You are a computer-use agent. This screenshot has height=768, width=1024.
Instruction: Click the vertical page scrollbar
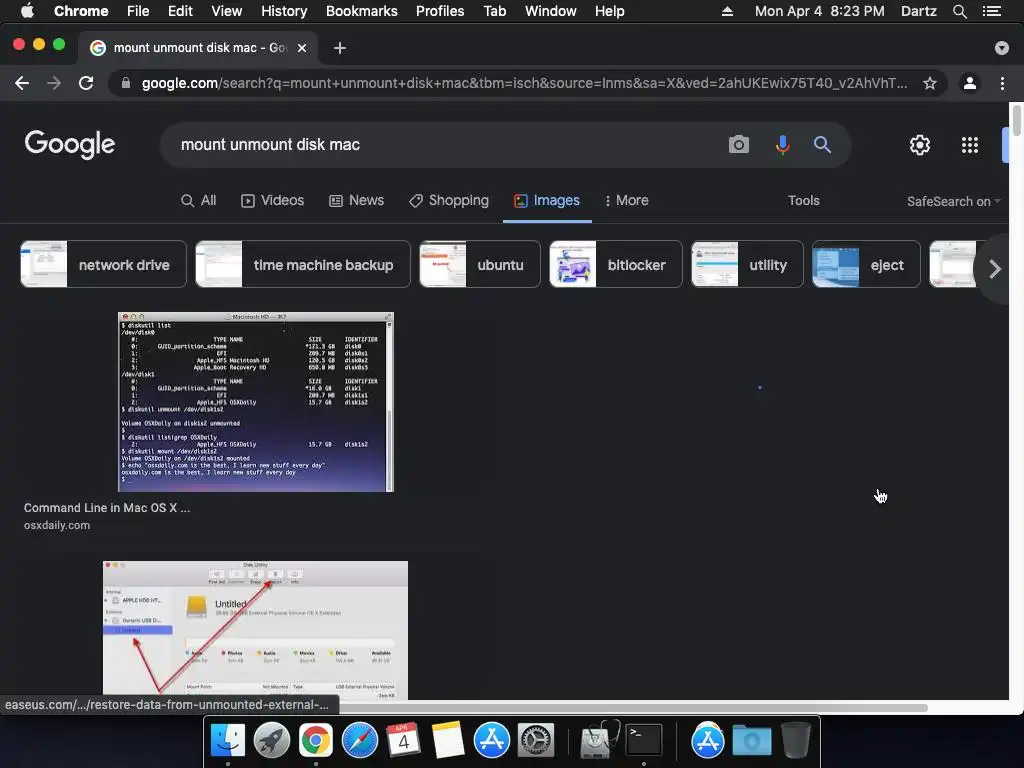(1016, 121)
